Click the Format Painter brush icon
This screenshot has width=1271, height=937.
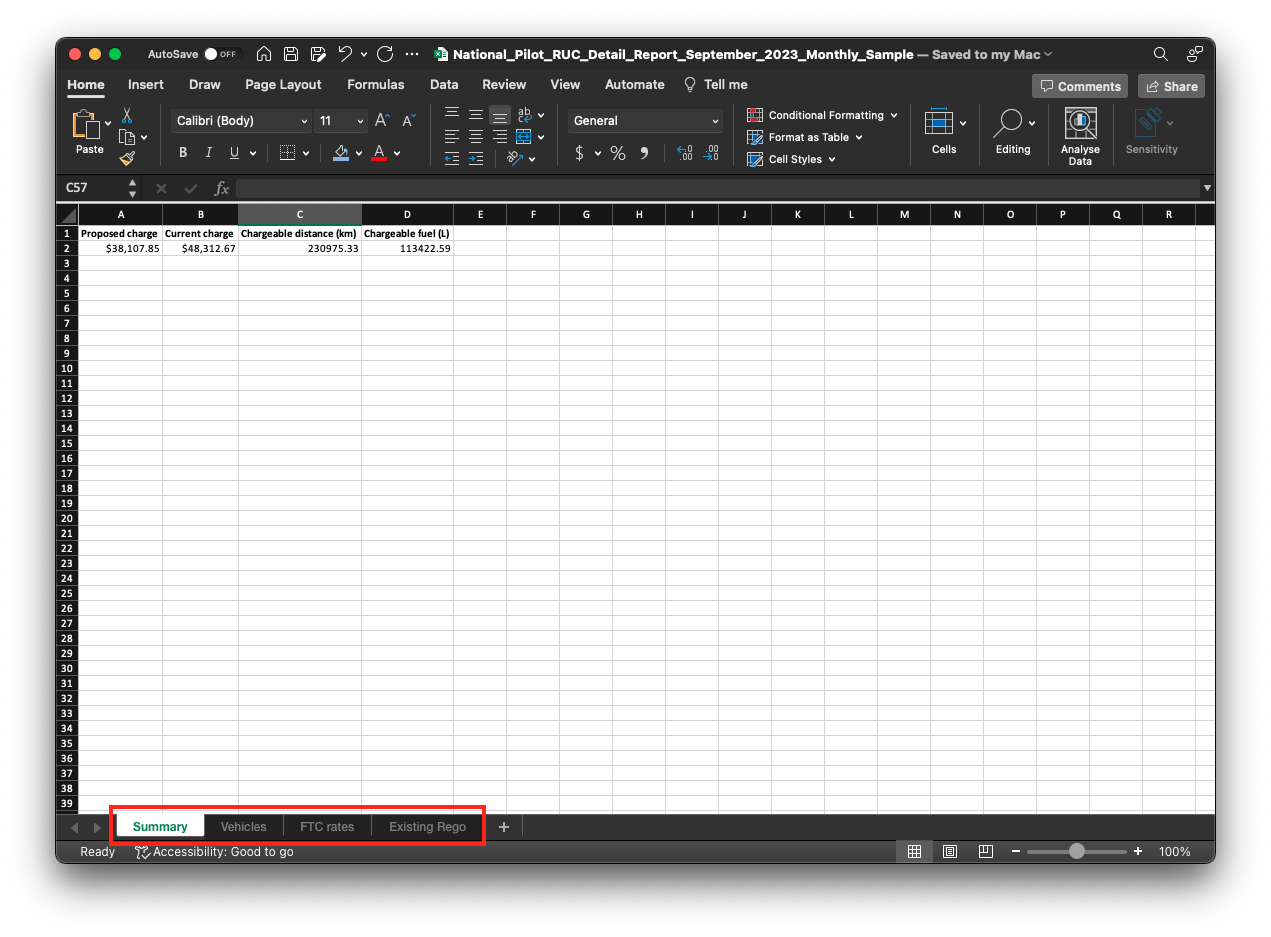tap(127, 158)
